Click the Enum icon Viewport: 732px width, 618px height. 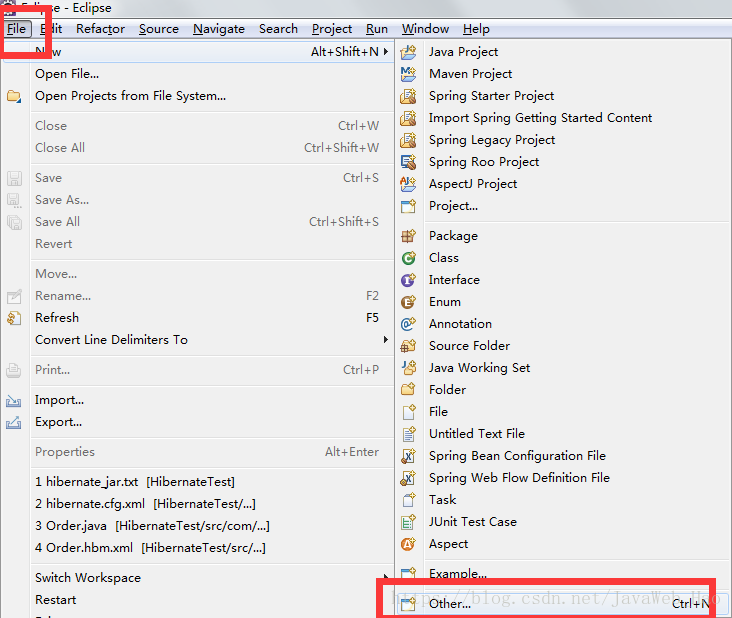[408, 302]
